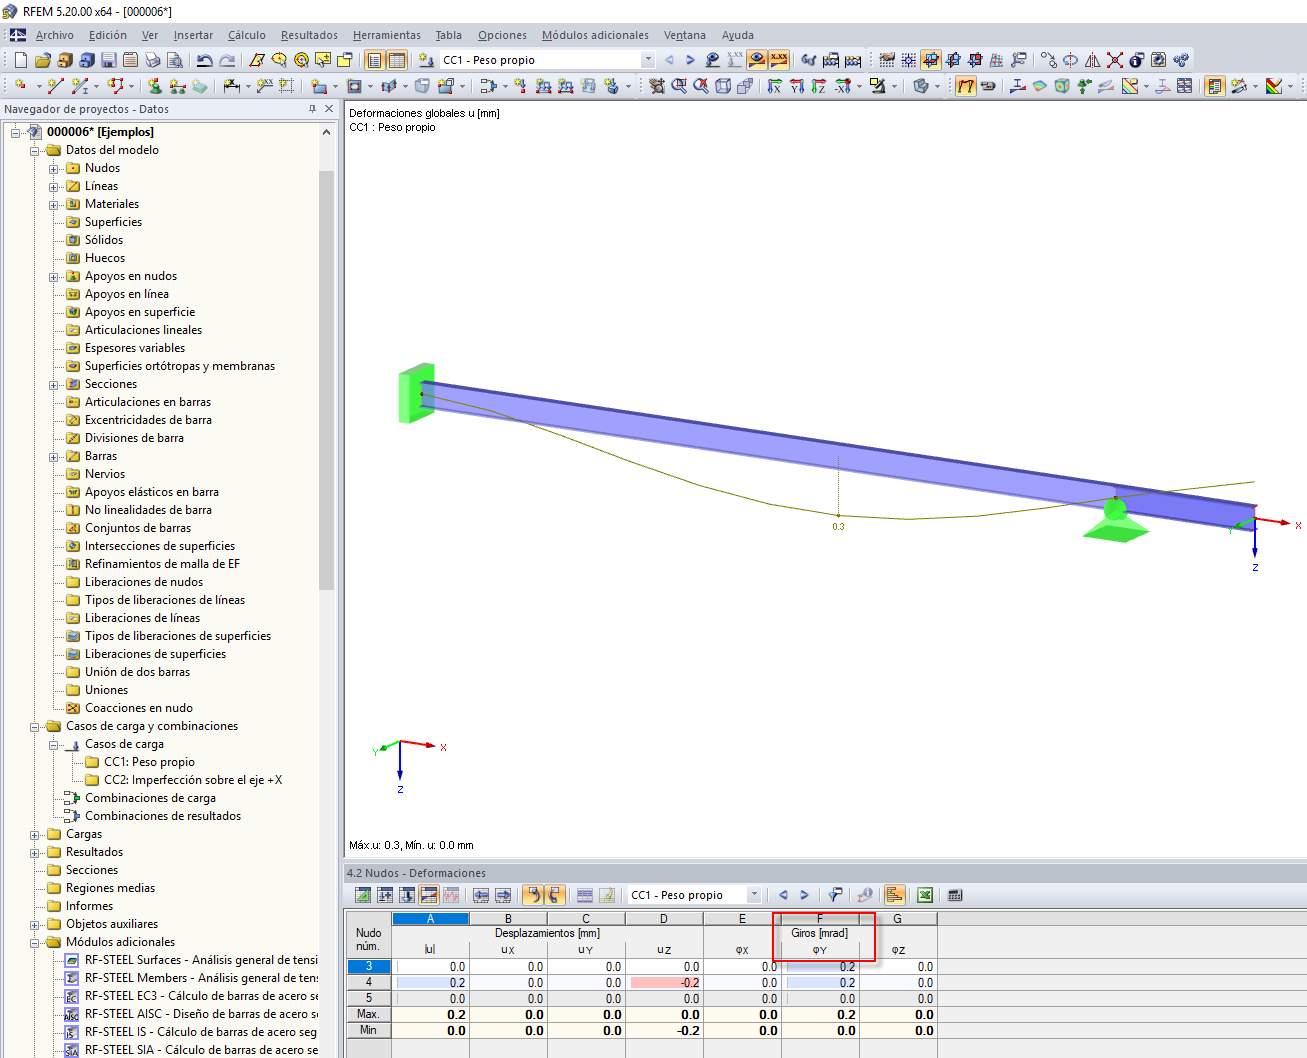Expand the Nudos tree node
Viewport: 1307px width, 1058px height.
point(54,168)
